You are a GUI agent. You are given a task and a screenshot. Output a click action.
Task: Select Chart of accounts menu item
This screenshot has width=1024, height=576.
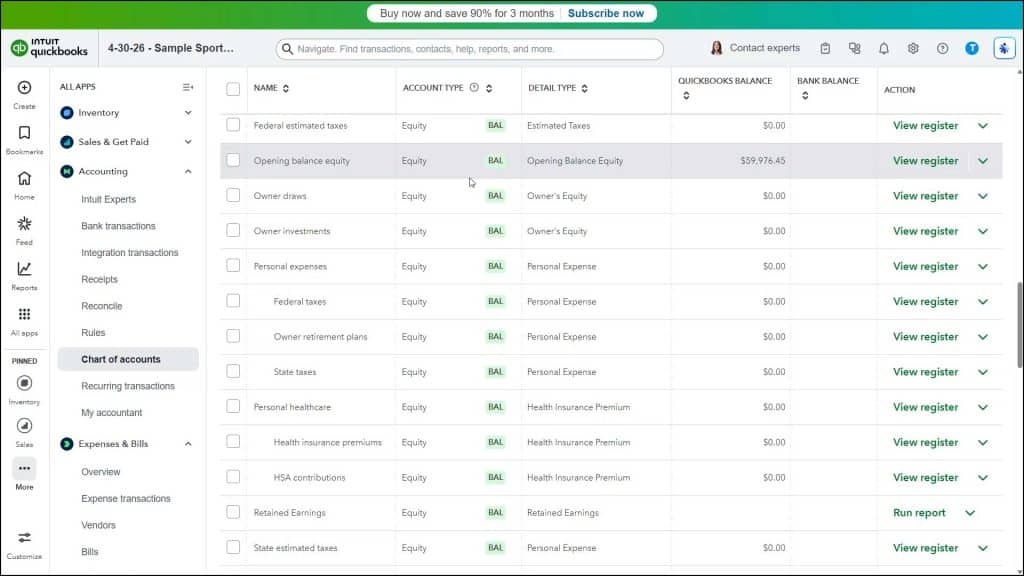[128, 359]
